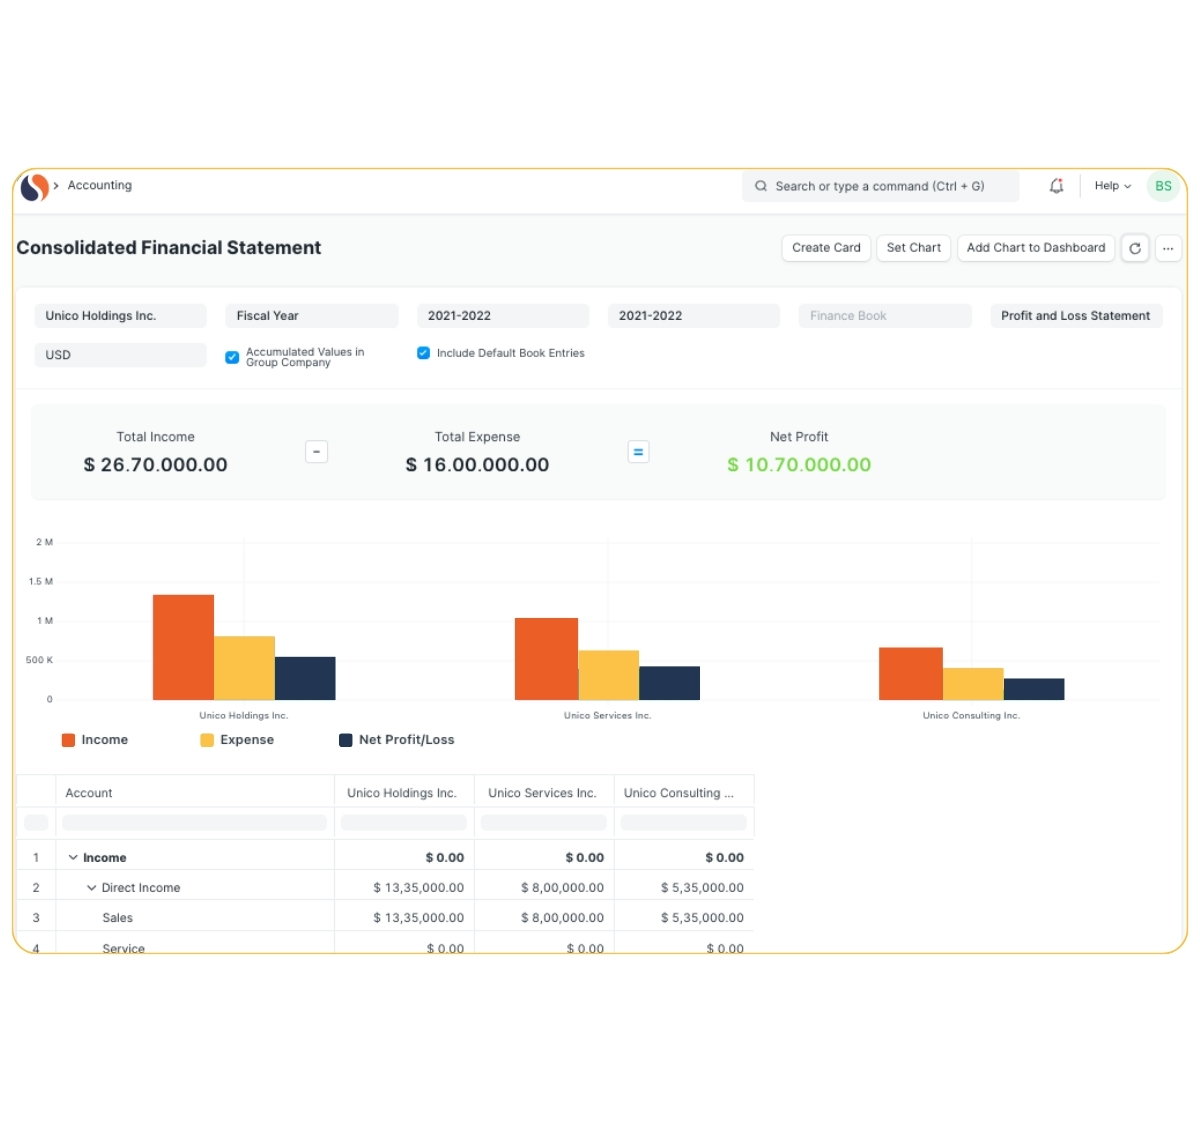This screenshot has width=1200, height=1122.
Task: Collapse the Income account row
Action: click(x=73, y=858)
